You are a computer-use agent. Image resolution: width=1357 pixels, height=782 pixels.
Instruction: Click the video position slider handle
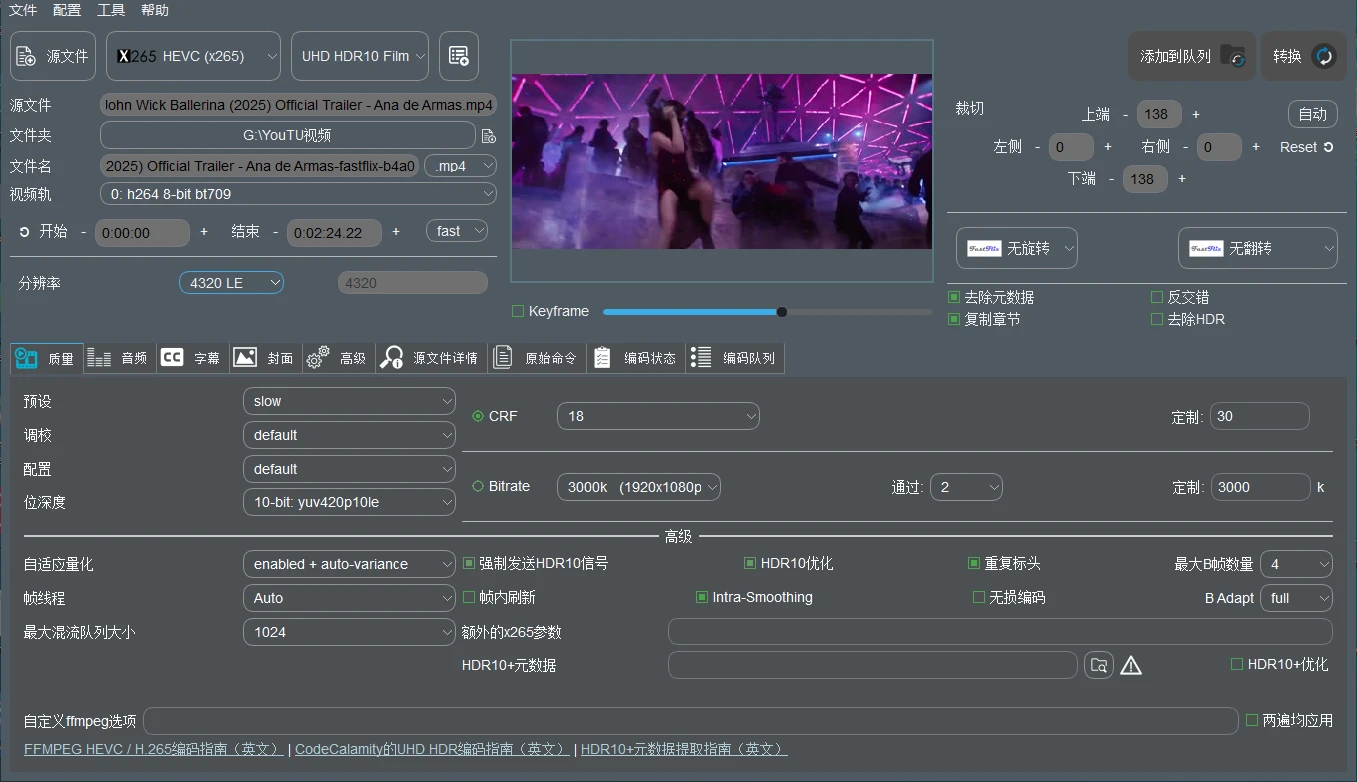pyautogui.click(x=782, y=311)
